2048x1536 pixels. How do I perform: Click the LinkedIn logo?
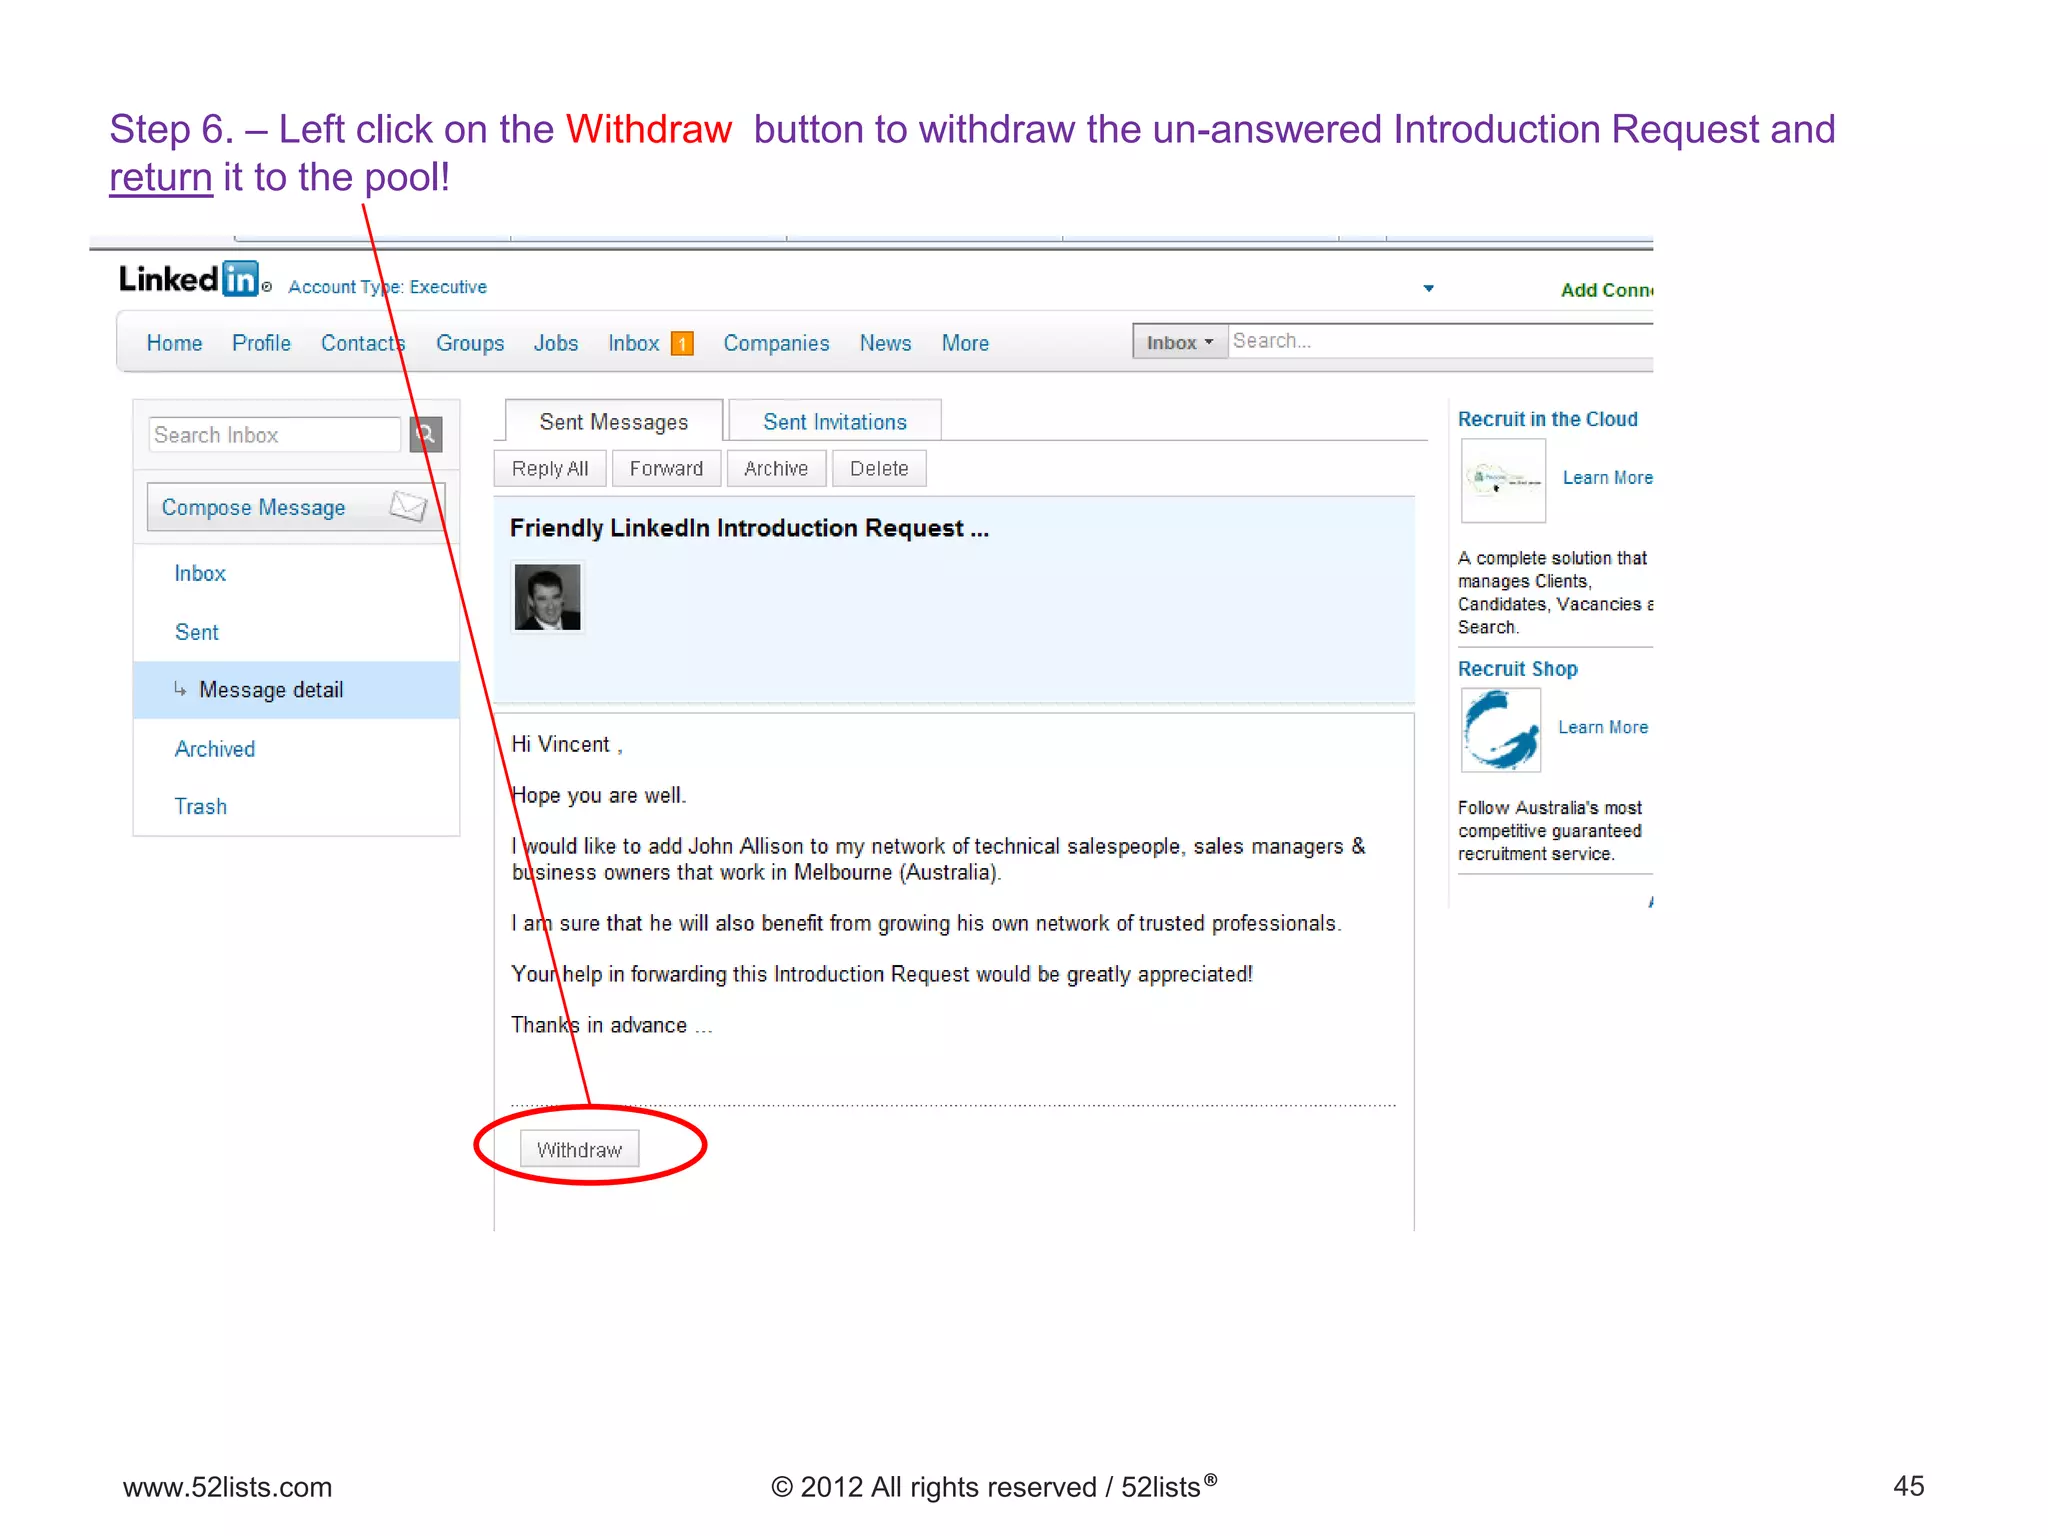[189, 279]
